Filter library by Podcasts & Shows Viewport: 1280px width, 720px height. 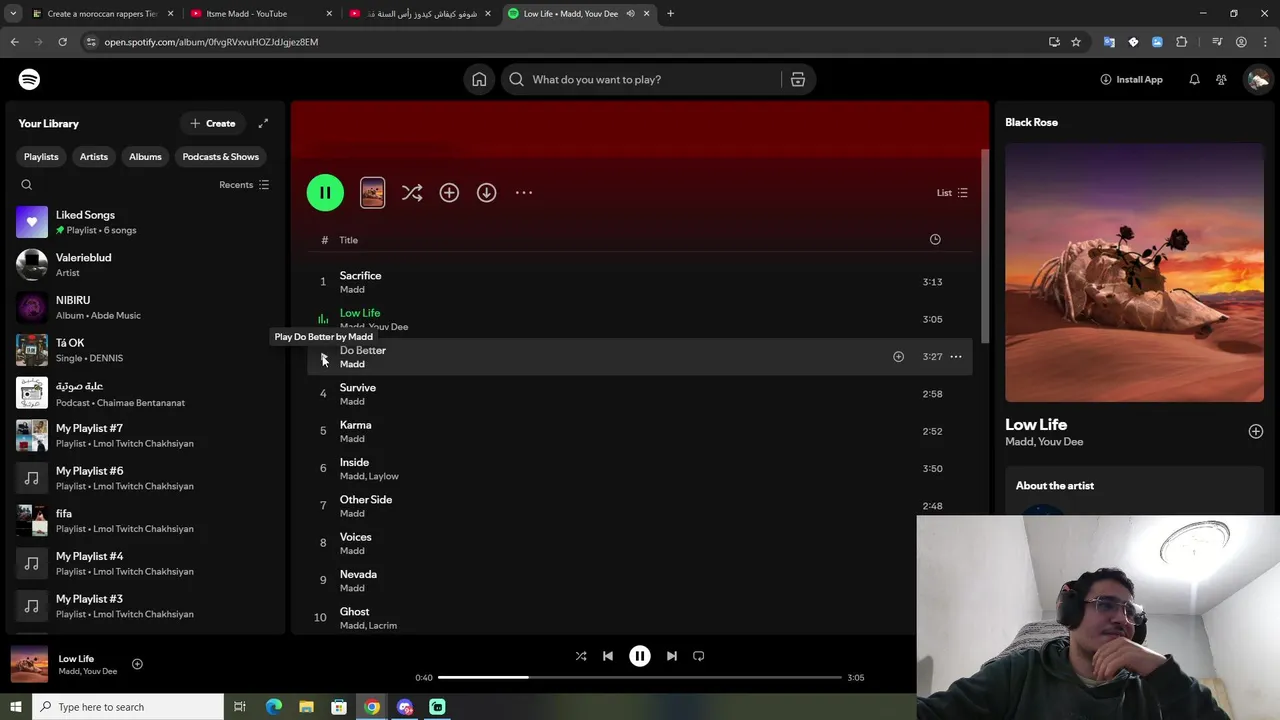tap(220, 156)
